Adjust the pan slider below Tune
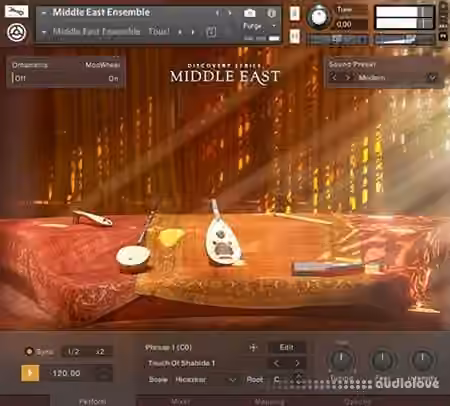Screen dimensions: 450x406 (337, 40)
